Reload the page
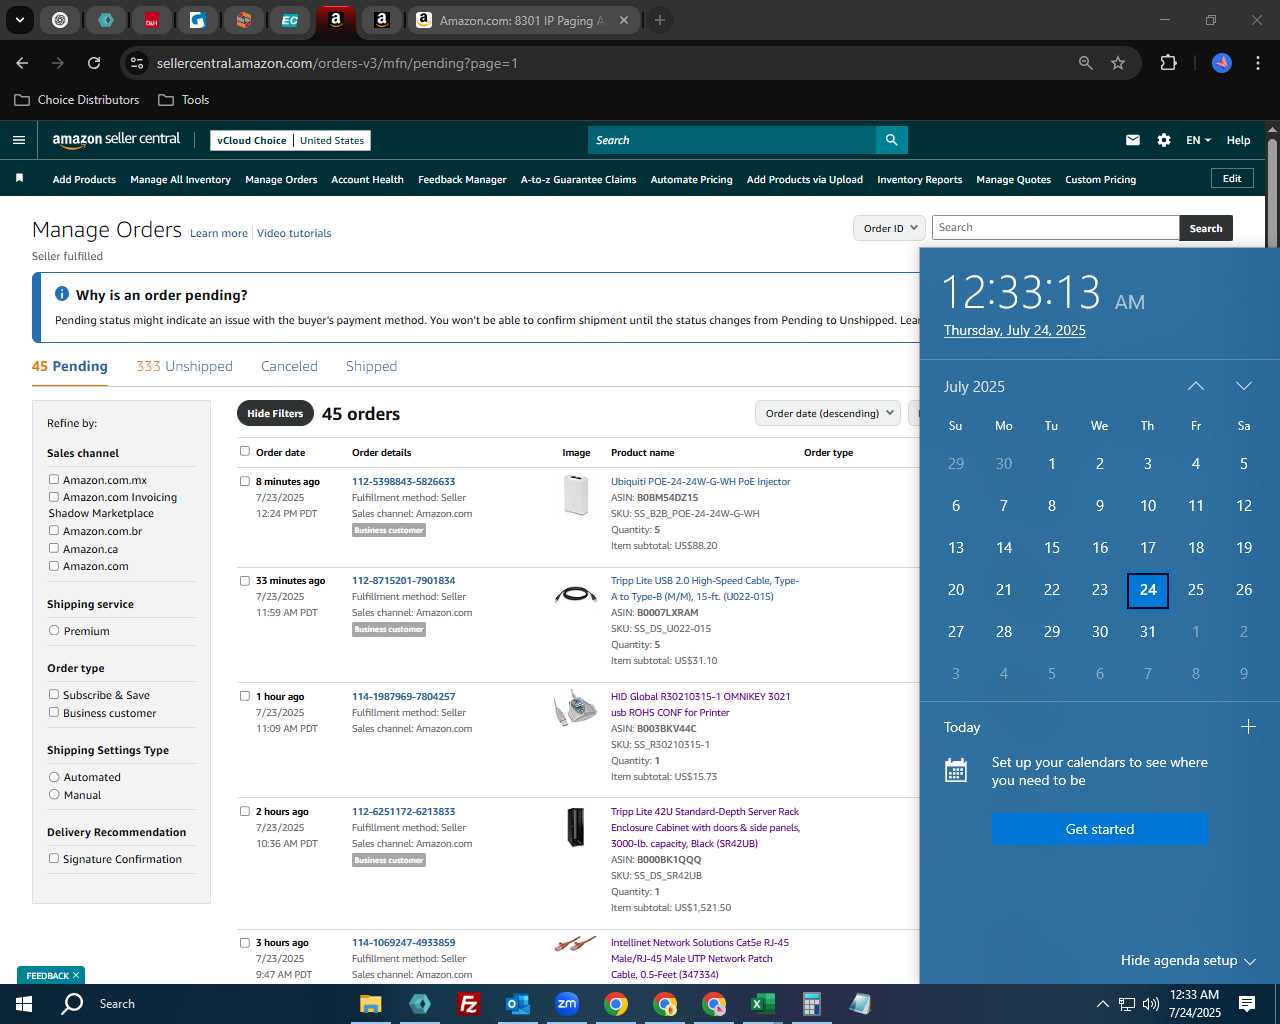 (x=94, y=63)
